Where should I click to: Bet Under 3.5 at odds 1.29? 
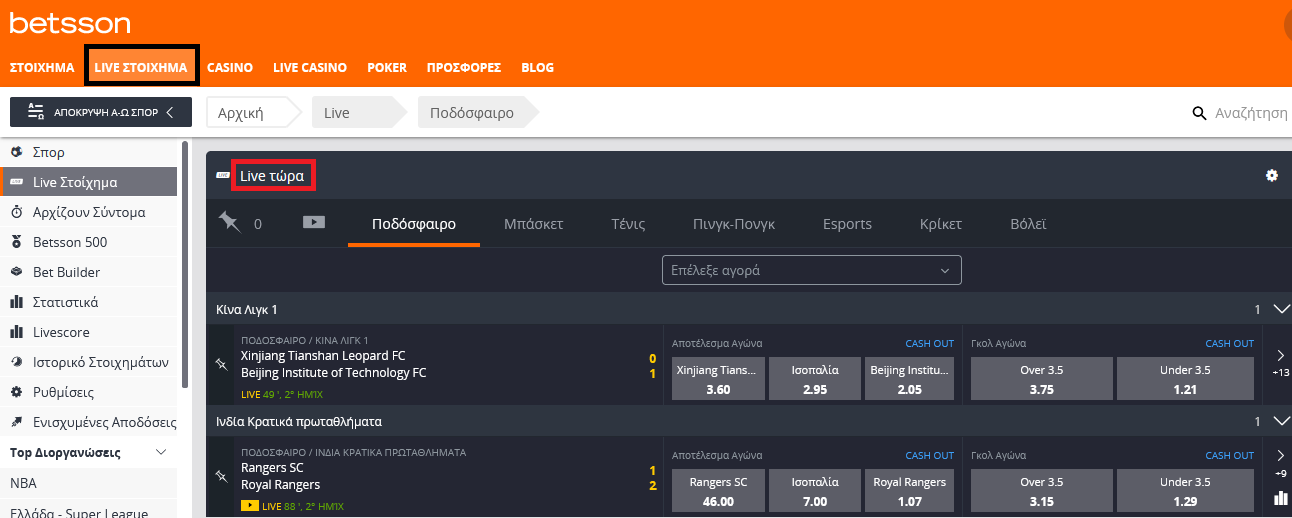pyautogui.click(x=1185, y=491)
